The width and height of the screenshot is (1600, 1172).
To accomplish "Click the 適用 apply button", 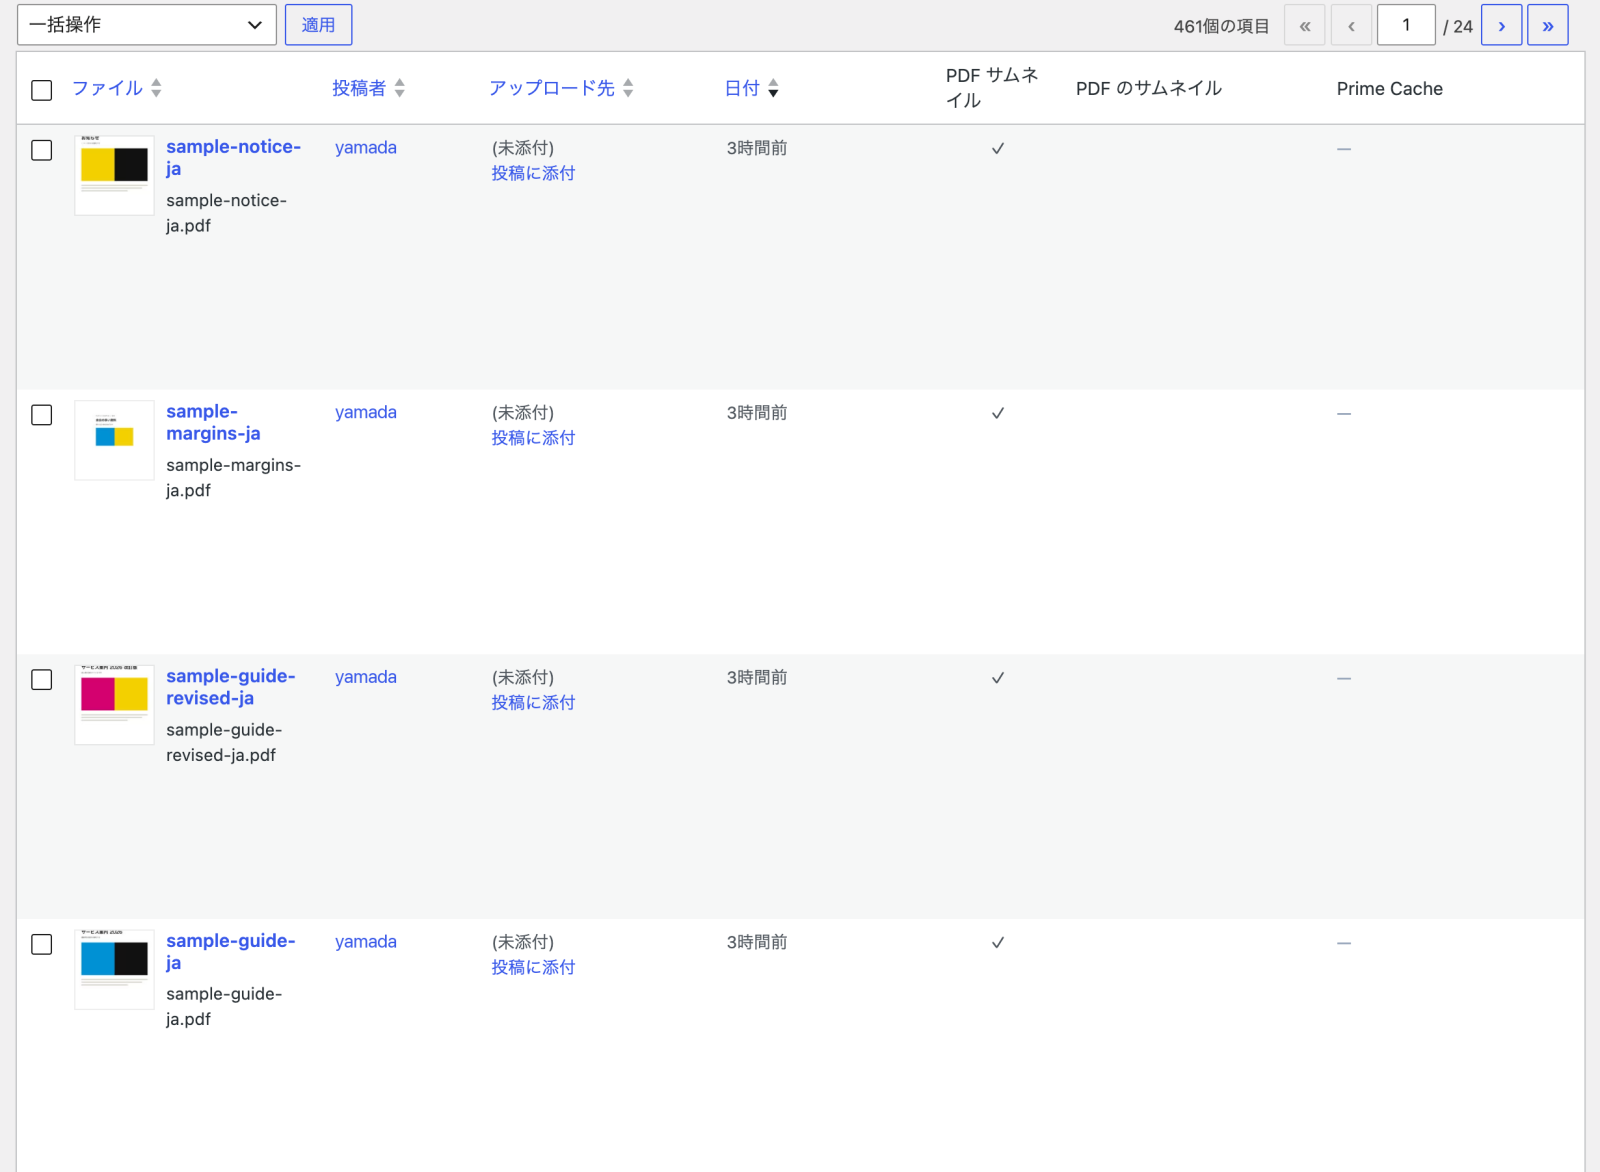I will (318, 25).
